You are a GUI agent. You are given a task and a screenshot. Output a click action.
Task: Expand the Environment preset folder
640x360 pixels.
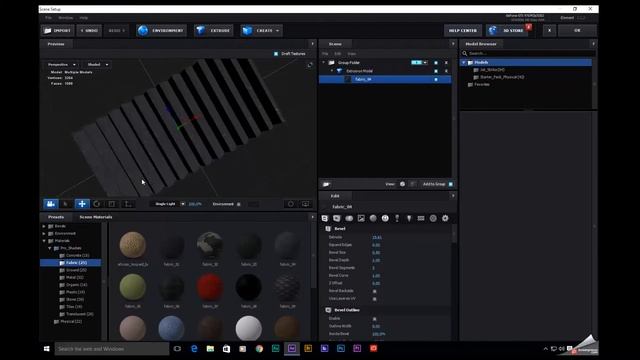[x=44, y=233]
